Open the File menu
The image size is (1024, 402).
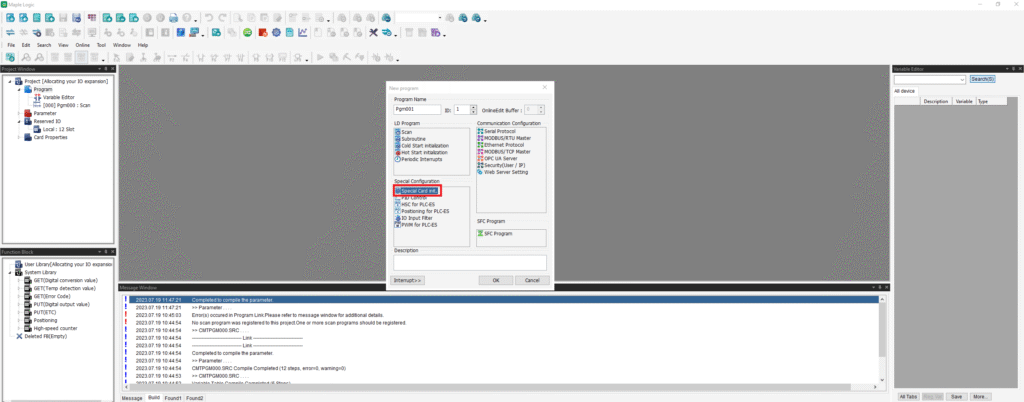coord(11,45)
